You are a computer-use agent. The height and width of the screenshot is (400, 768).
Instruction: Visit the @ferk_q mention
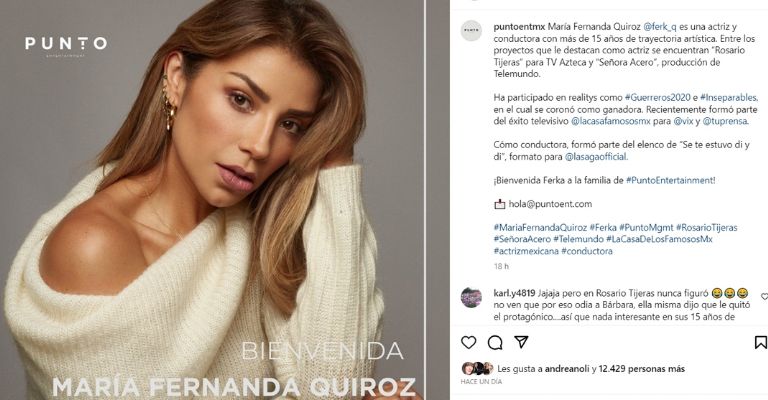(660, 26)
